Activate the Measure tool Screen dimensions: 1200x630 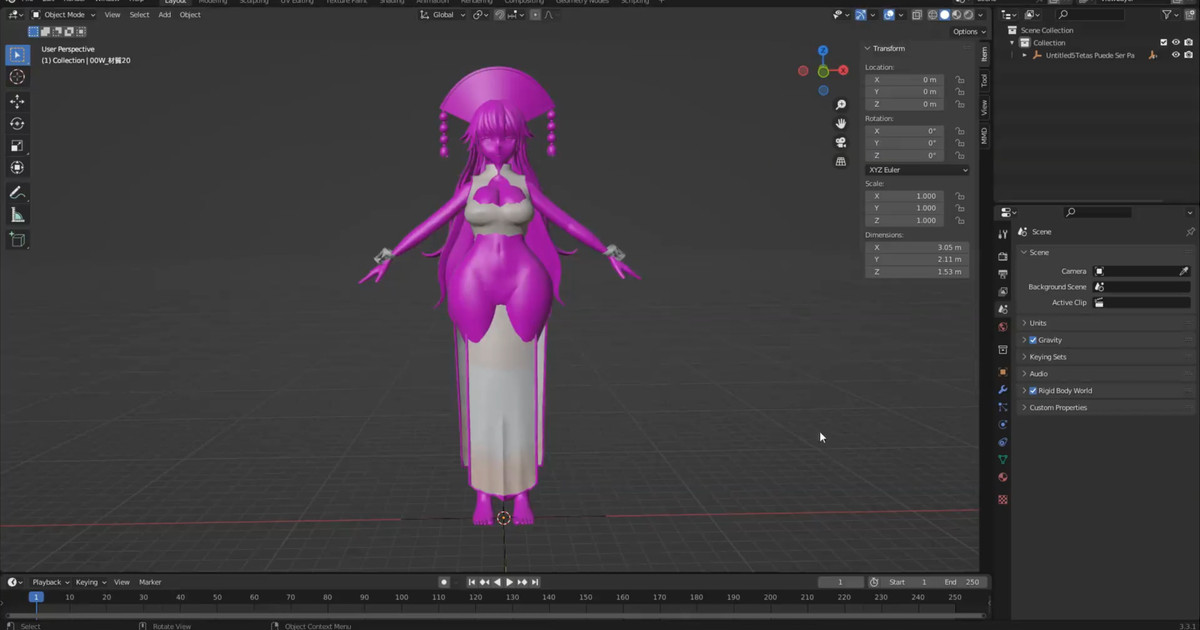(17, 215)
